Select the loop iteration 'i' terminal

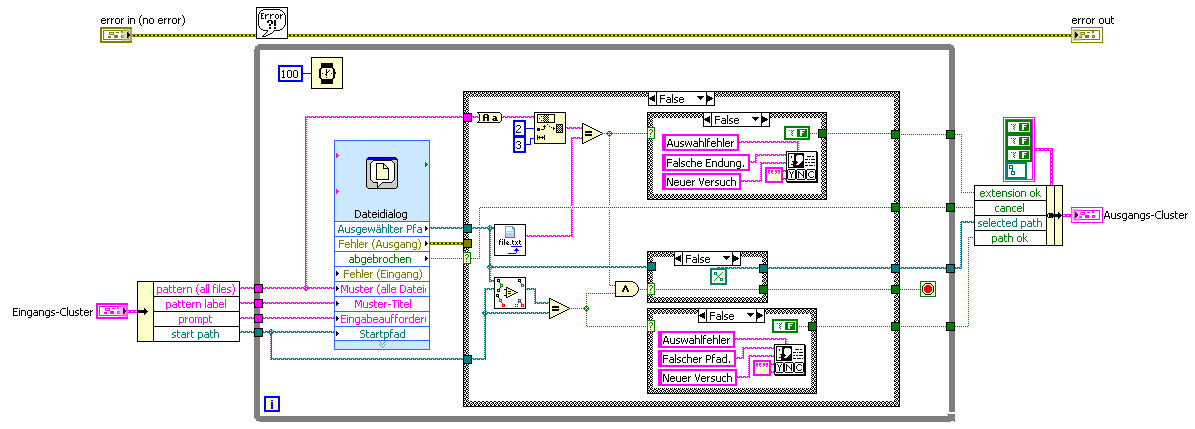click(271, 404)
